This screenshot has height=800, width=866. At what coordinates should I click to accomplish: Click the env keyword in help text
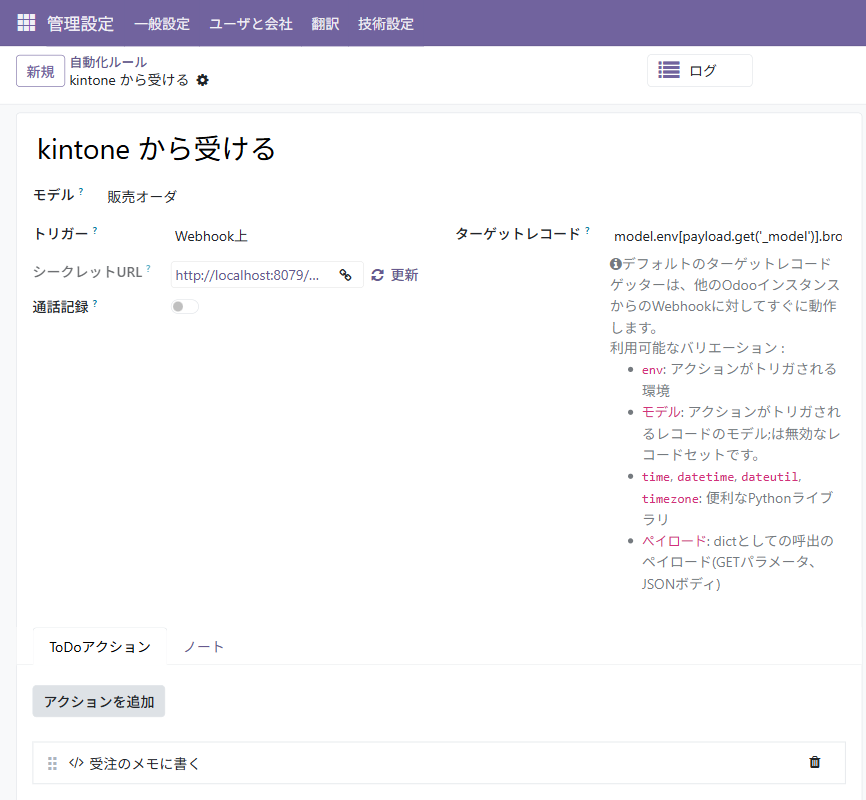tap(652, 370)
